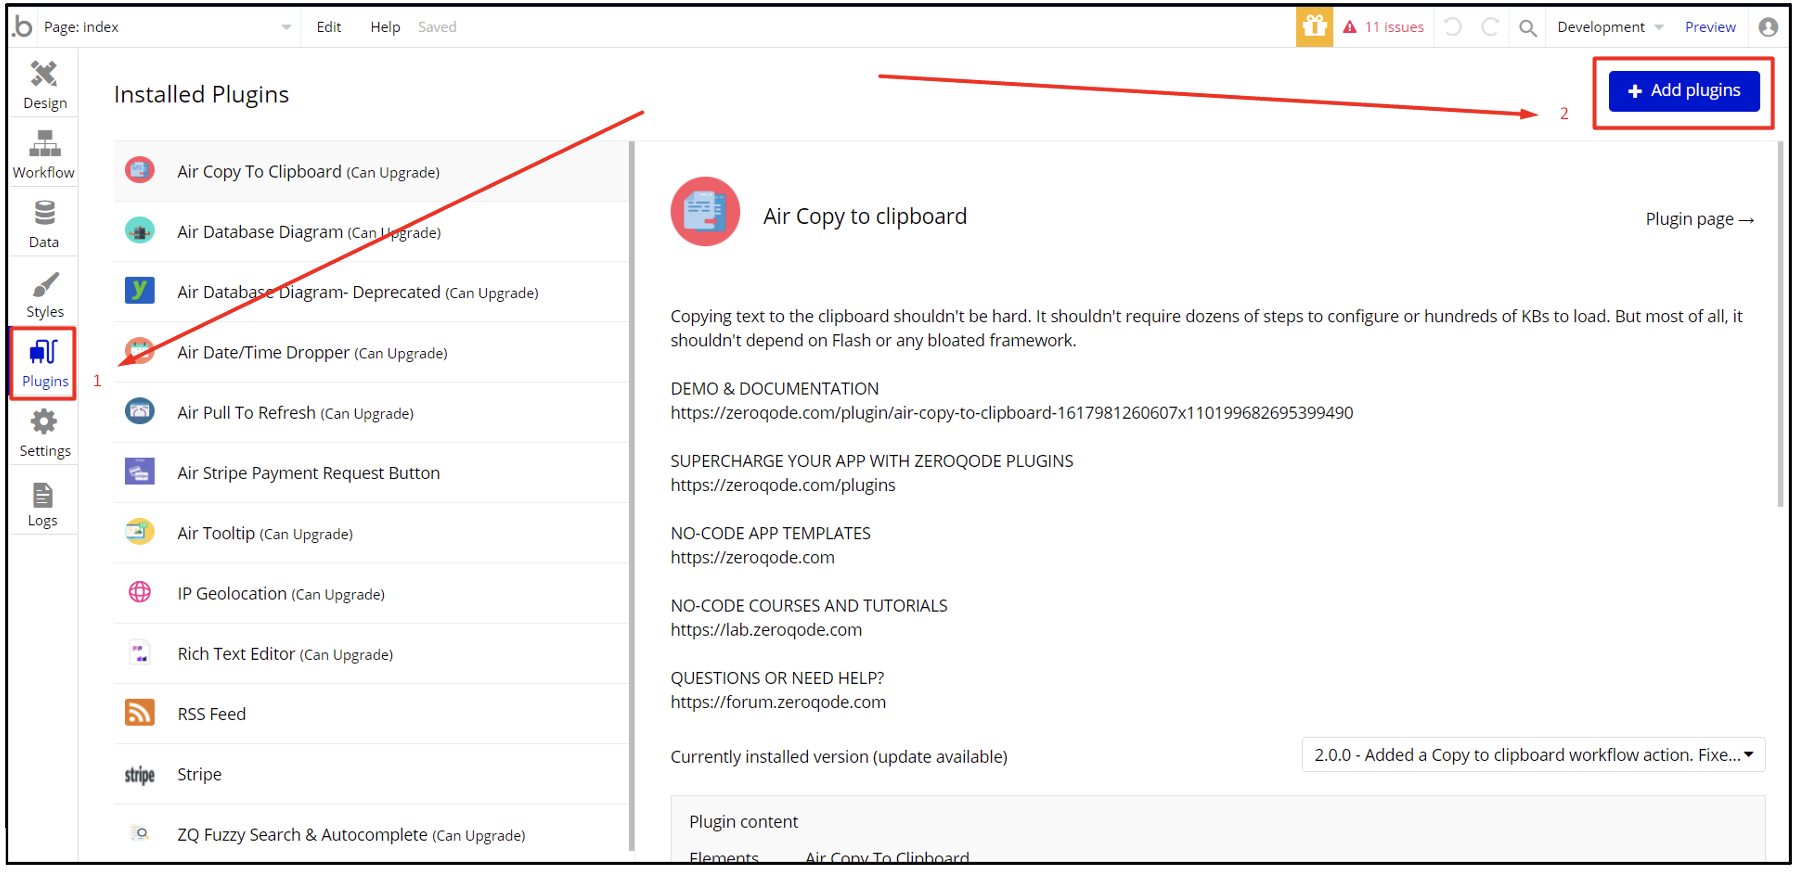Click the plugin details panel scrollbar
Viewport: 1798px width, 872px height.
[1780, 325]
